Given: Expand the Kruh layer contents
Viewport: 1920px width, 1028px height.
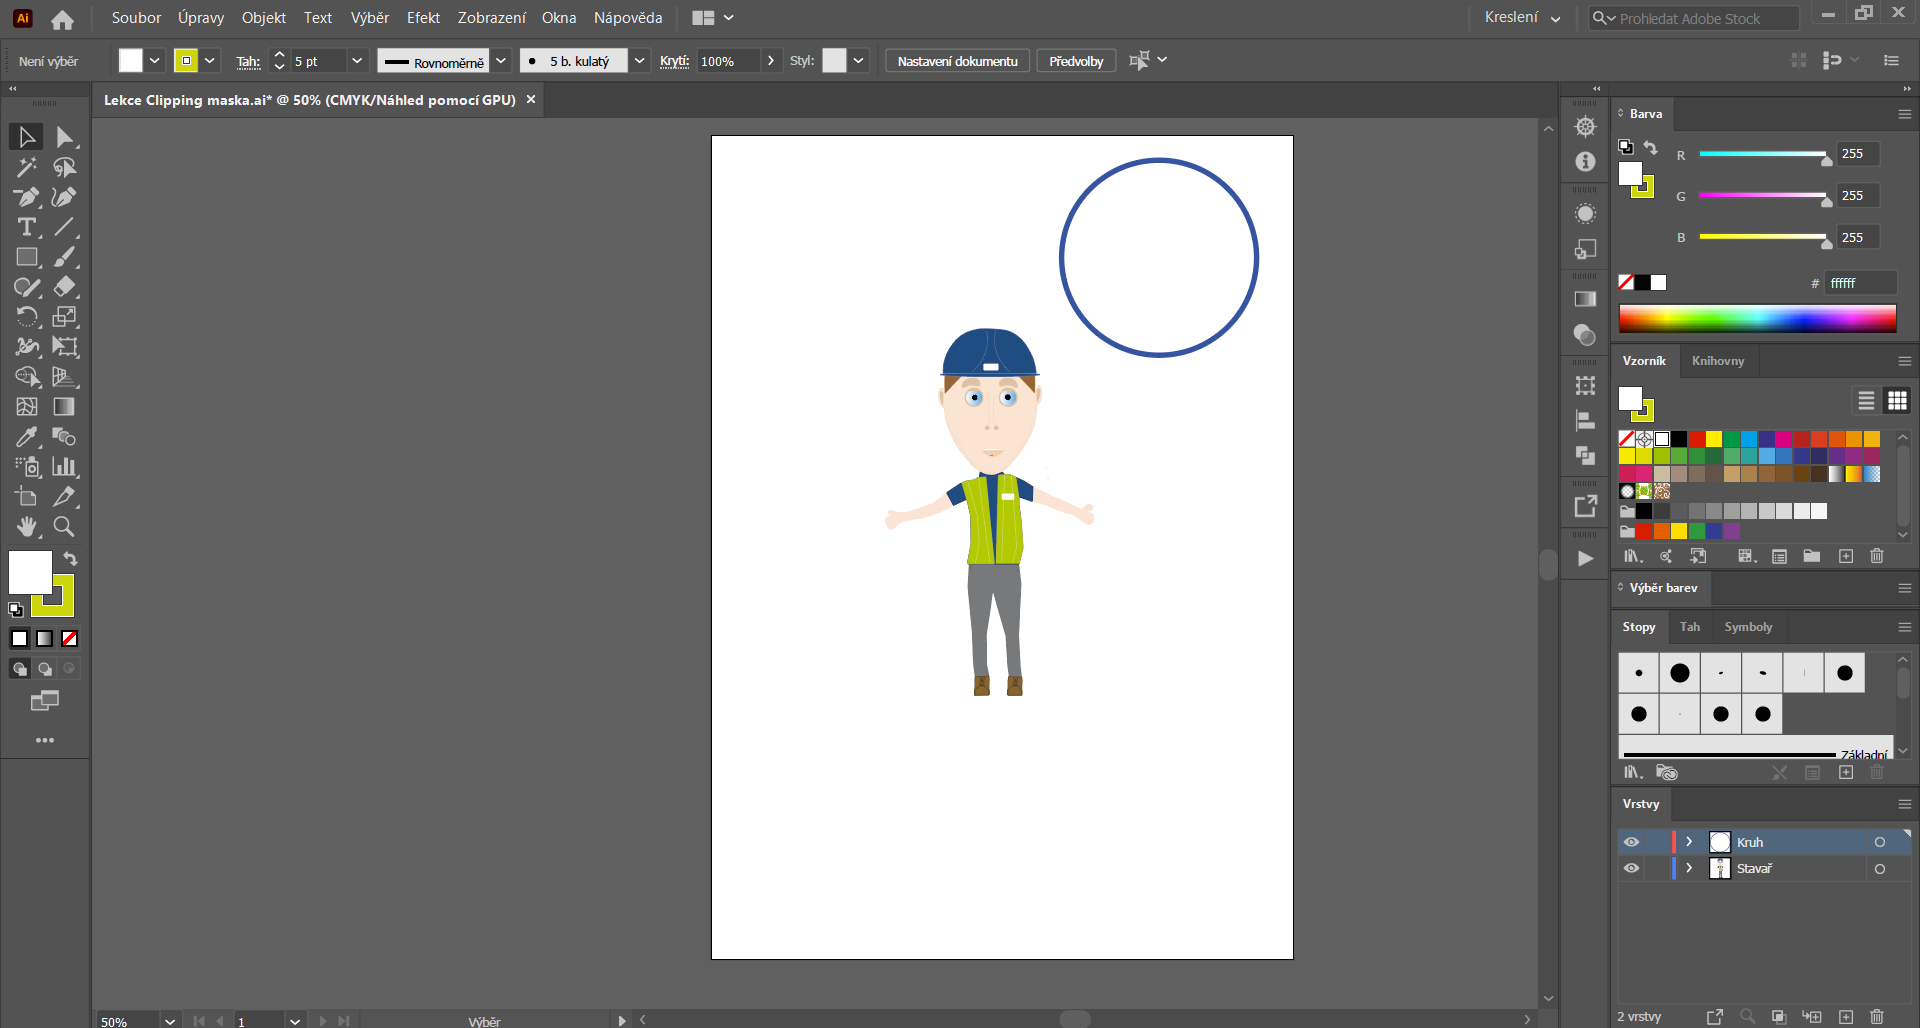Looking at the screenshot, I should coord(1689,842).
